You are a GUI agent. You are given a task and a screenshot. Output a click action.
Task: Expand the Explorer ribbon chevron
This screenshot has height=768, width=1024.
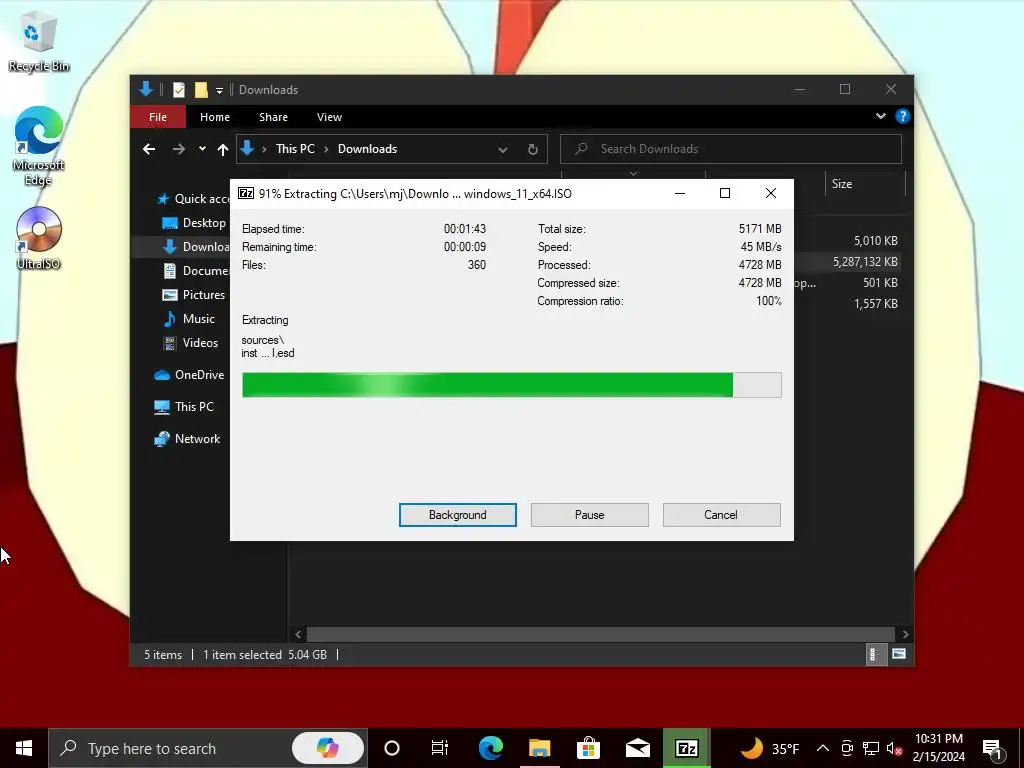[x=880, y=116]
